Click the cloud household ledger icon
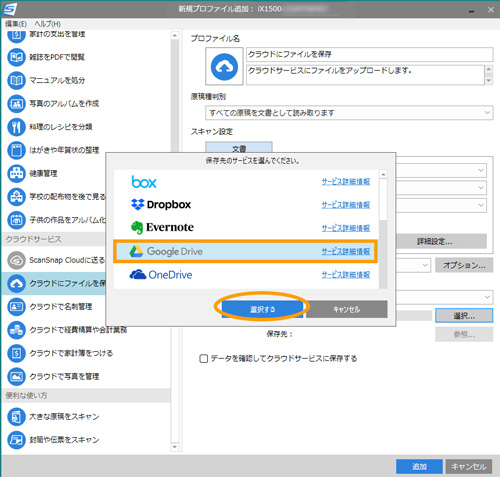The height and width of the screenshot is (477, 500). [16, 353]
